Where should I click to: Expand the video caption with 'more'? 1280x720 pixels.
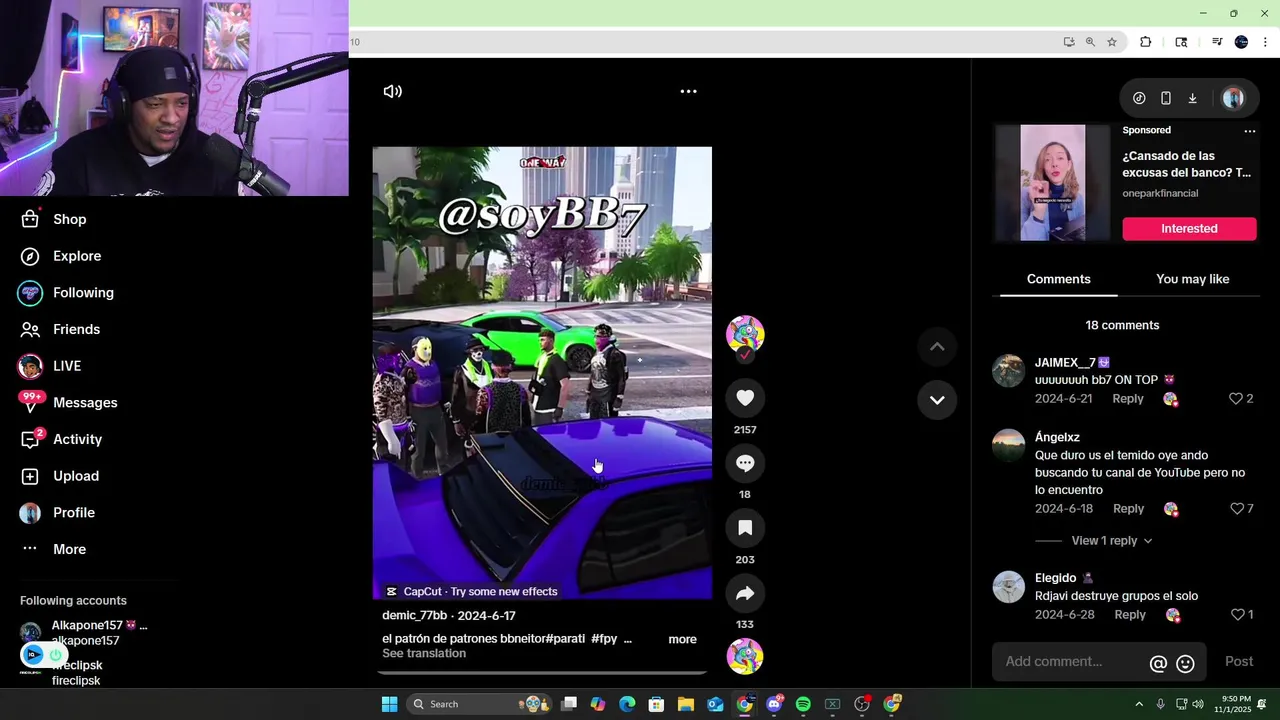pyautogui.click(x=682, y=639)
